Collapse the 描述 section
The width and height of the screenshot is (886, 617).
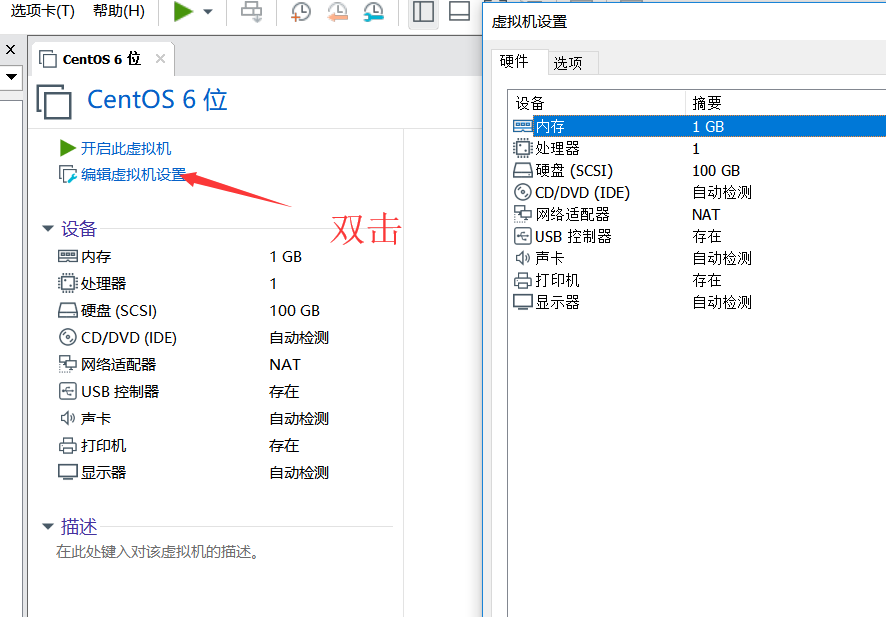click(48, 527)
